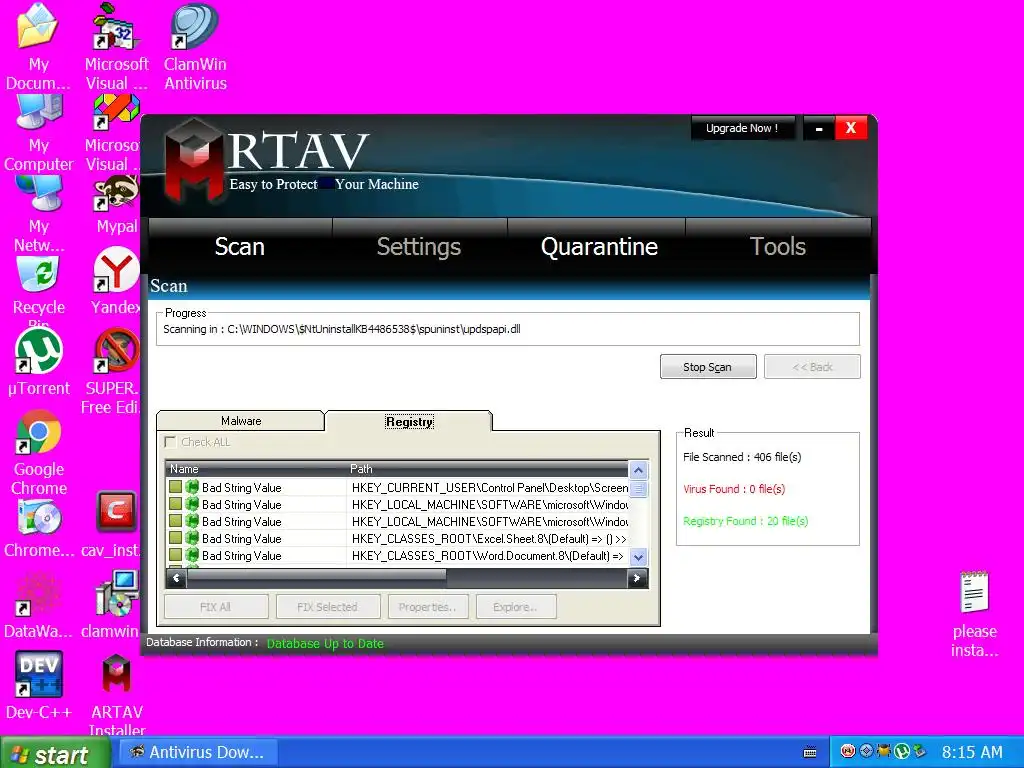Launch the Google Chrome desktop shortcut
This screenshot has width=1024, height=768.
[39, 453]
